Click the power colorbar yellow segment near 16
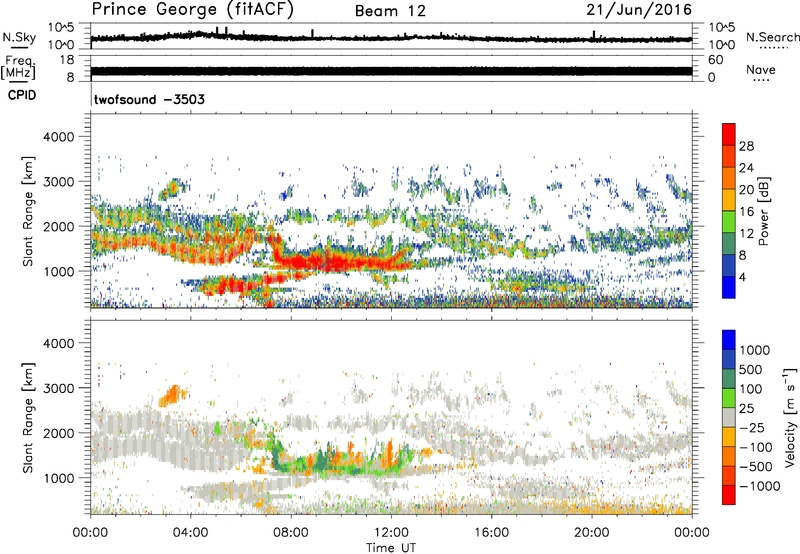The image size is (800, 554). pyautogui.click(x=729, y=199)
